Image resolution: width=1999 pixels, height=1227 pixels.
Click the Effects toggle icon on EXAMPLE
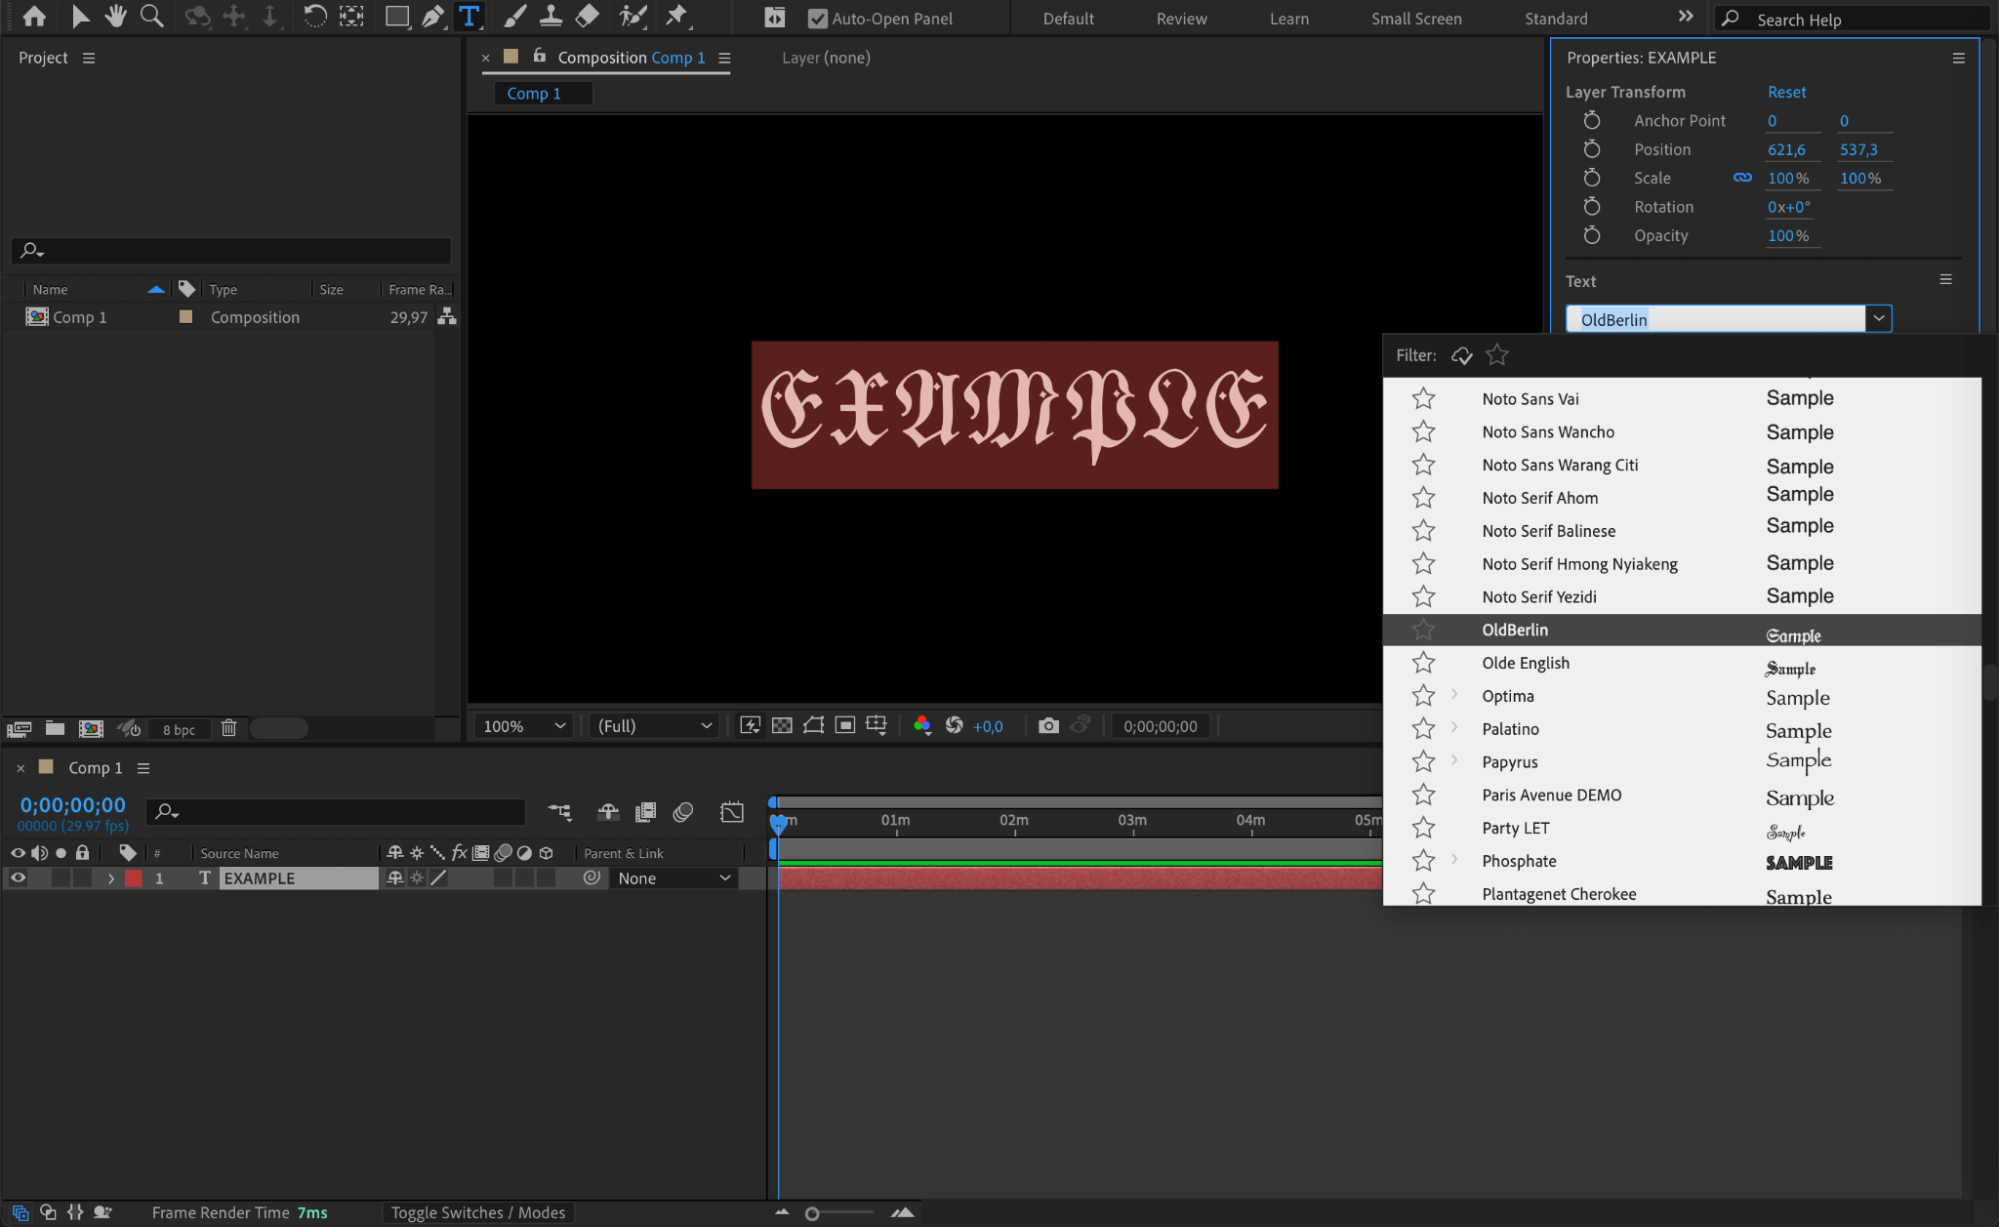tap(460, 877)
